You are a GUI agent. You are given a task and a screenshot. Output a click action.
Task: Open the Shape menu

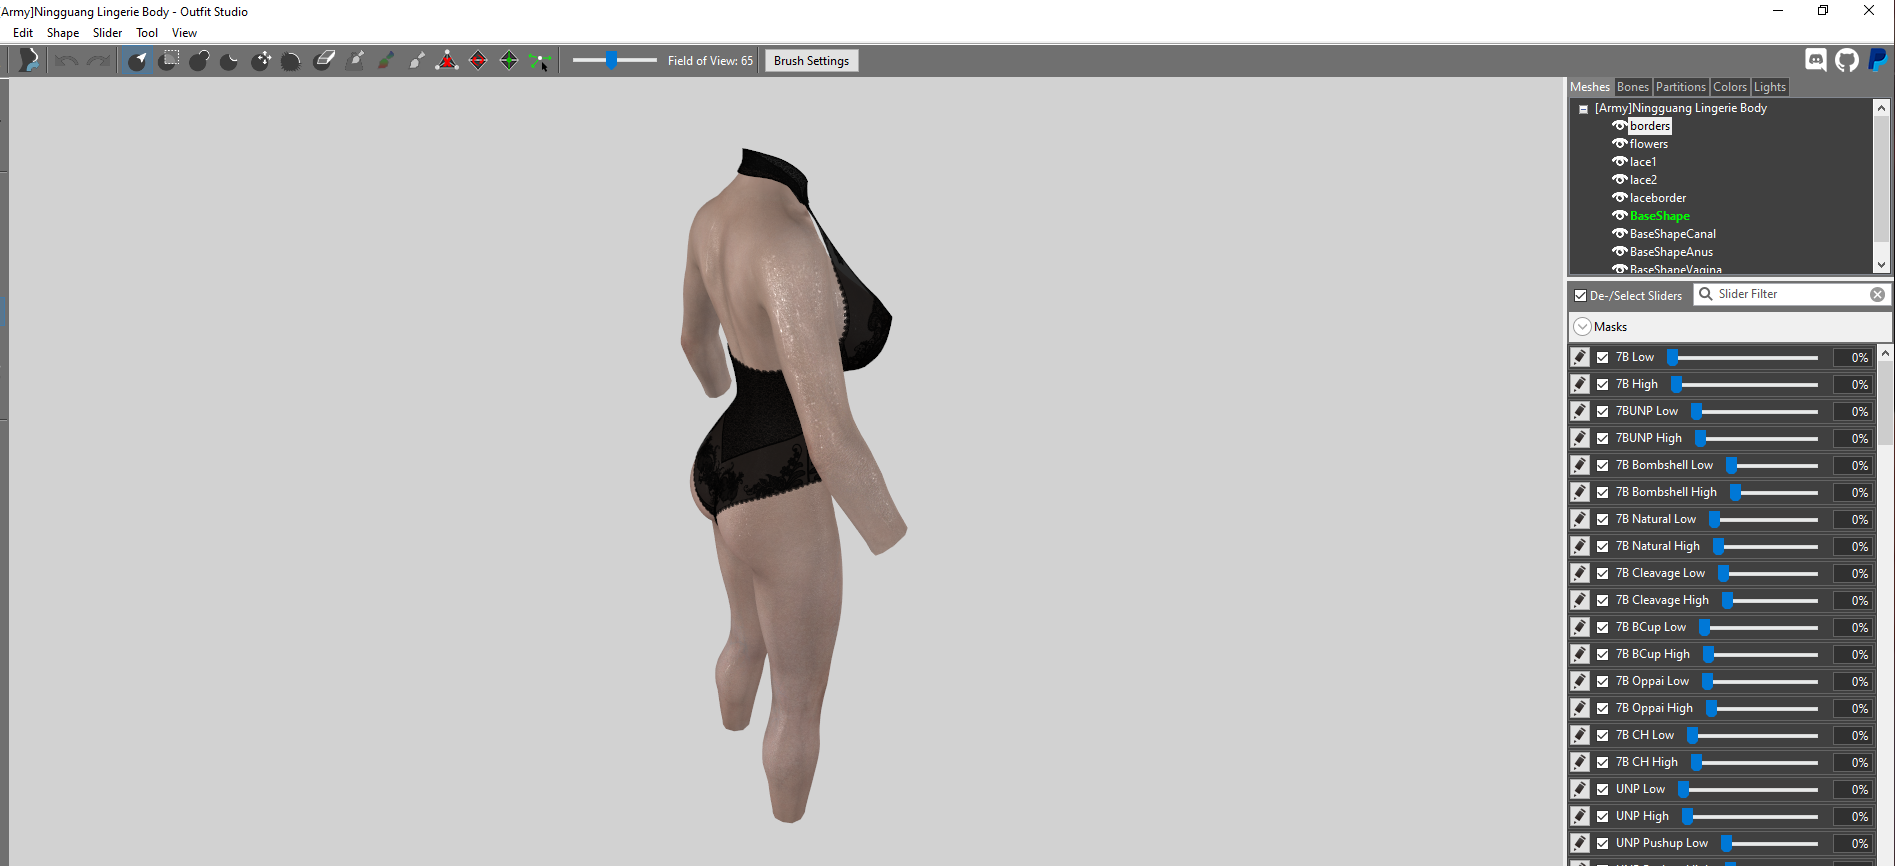(x=63, y=33)
